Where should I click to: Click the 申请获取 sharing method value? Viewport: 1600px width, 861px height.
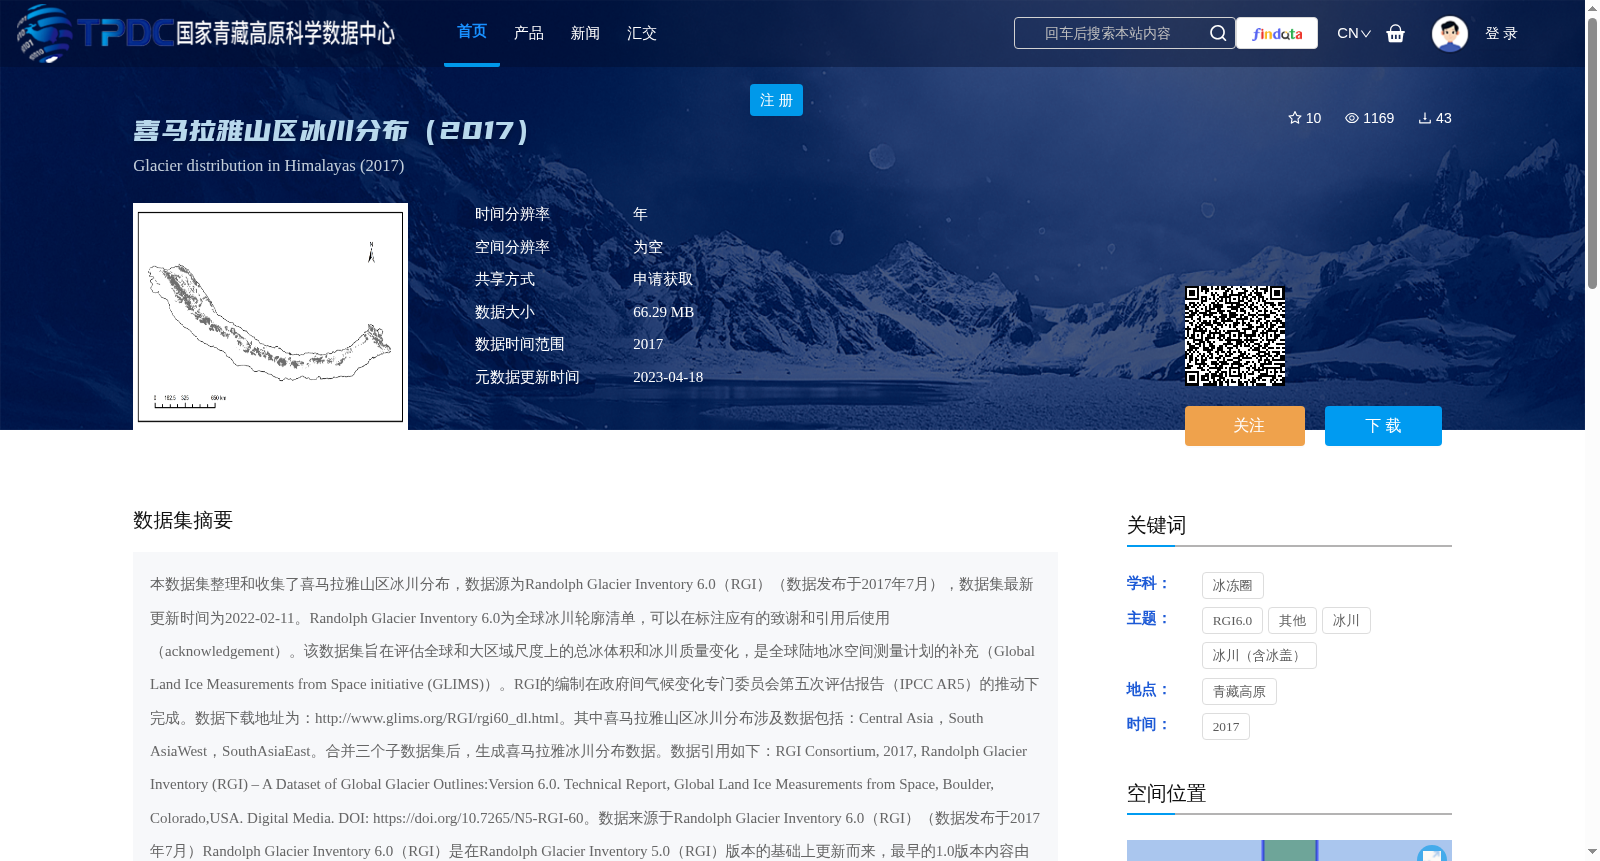coord(663,279)
